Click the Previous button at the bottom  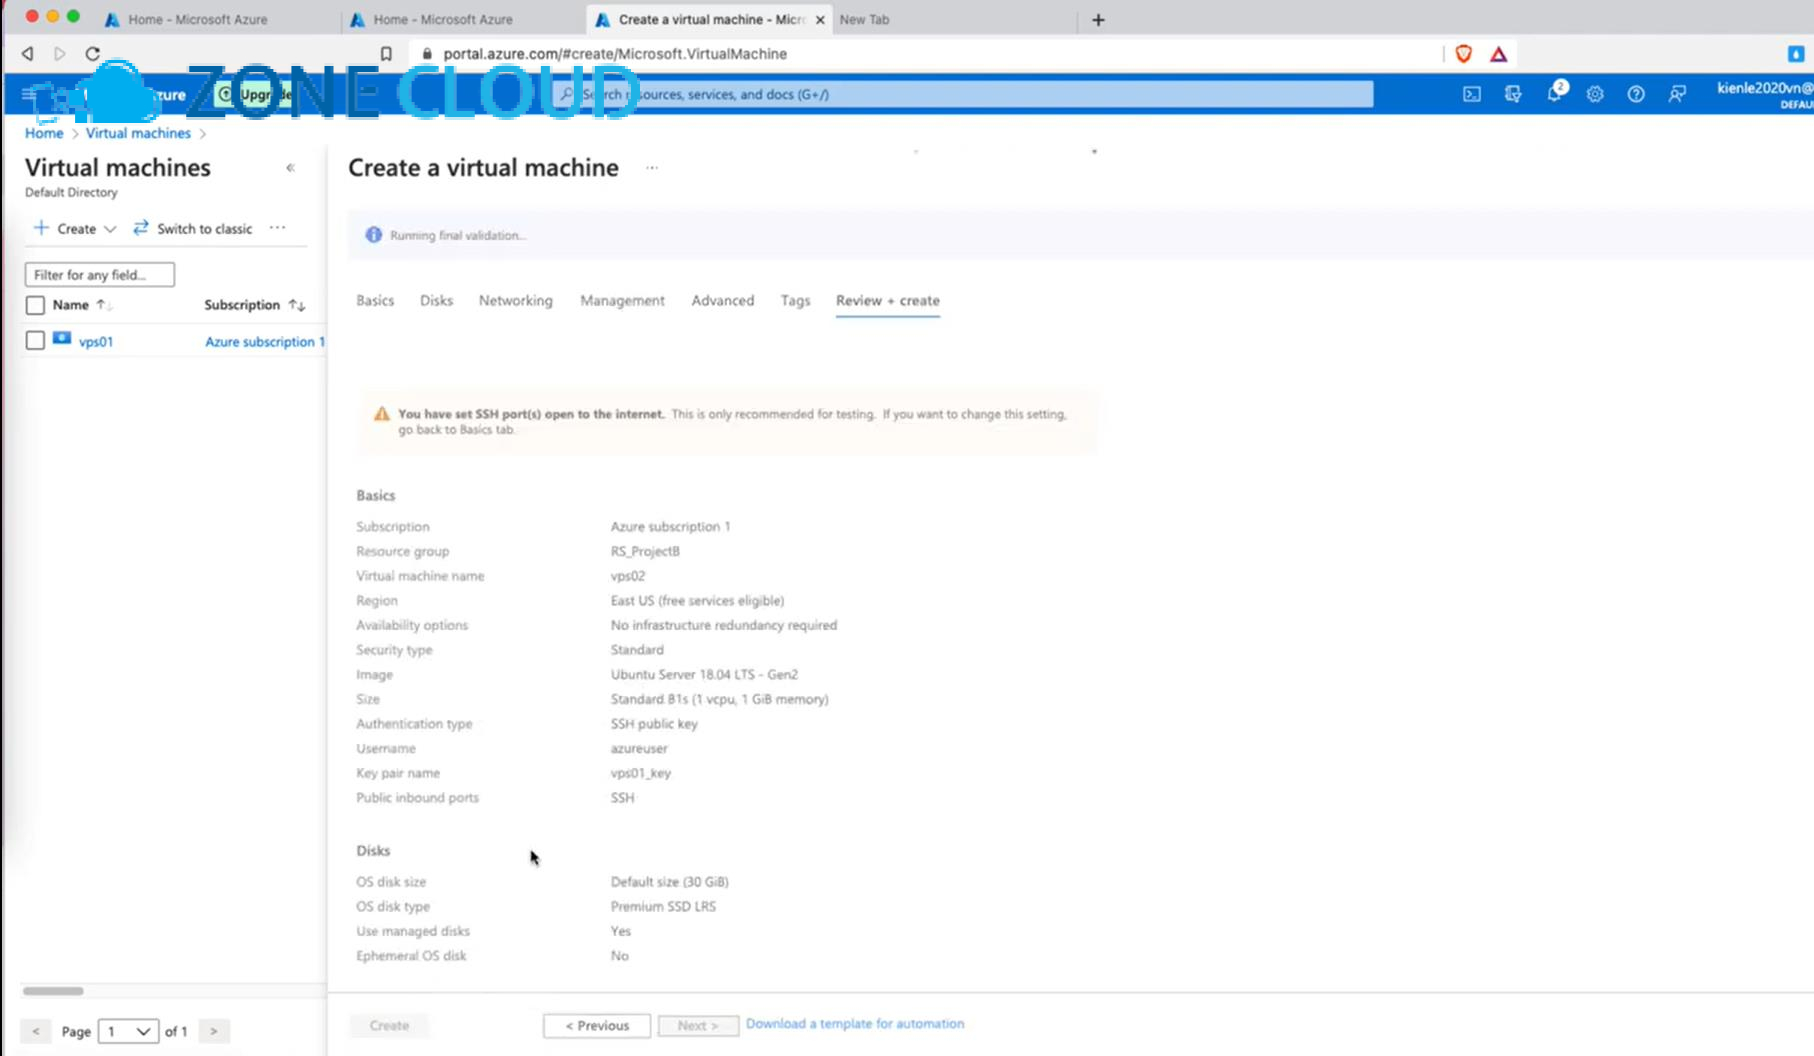[596, 1025]
